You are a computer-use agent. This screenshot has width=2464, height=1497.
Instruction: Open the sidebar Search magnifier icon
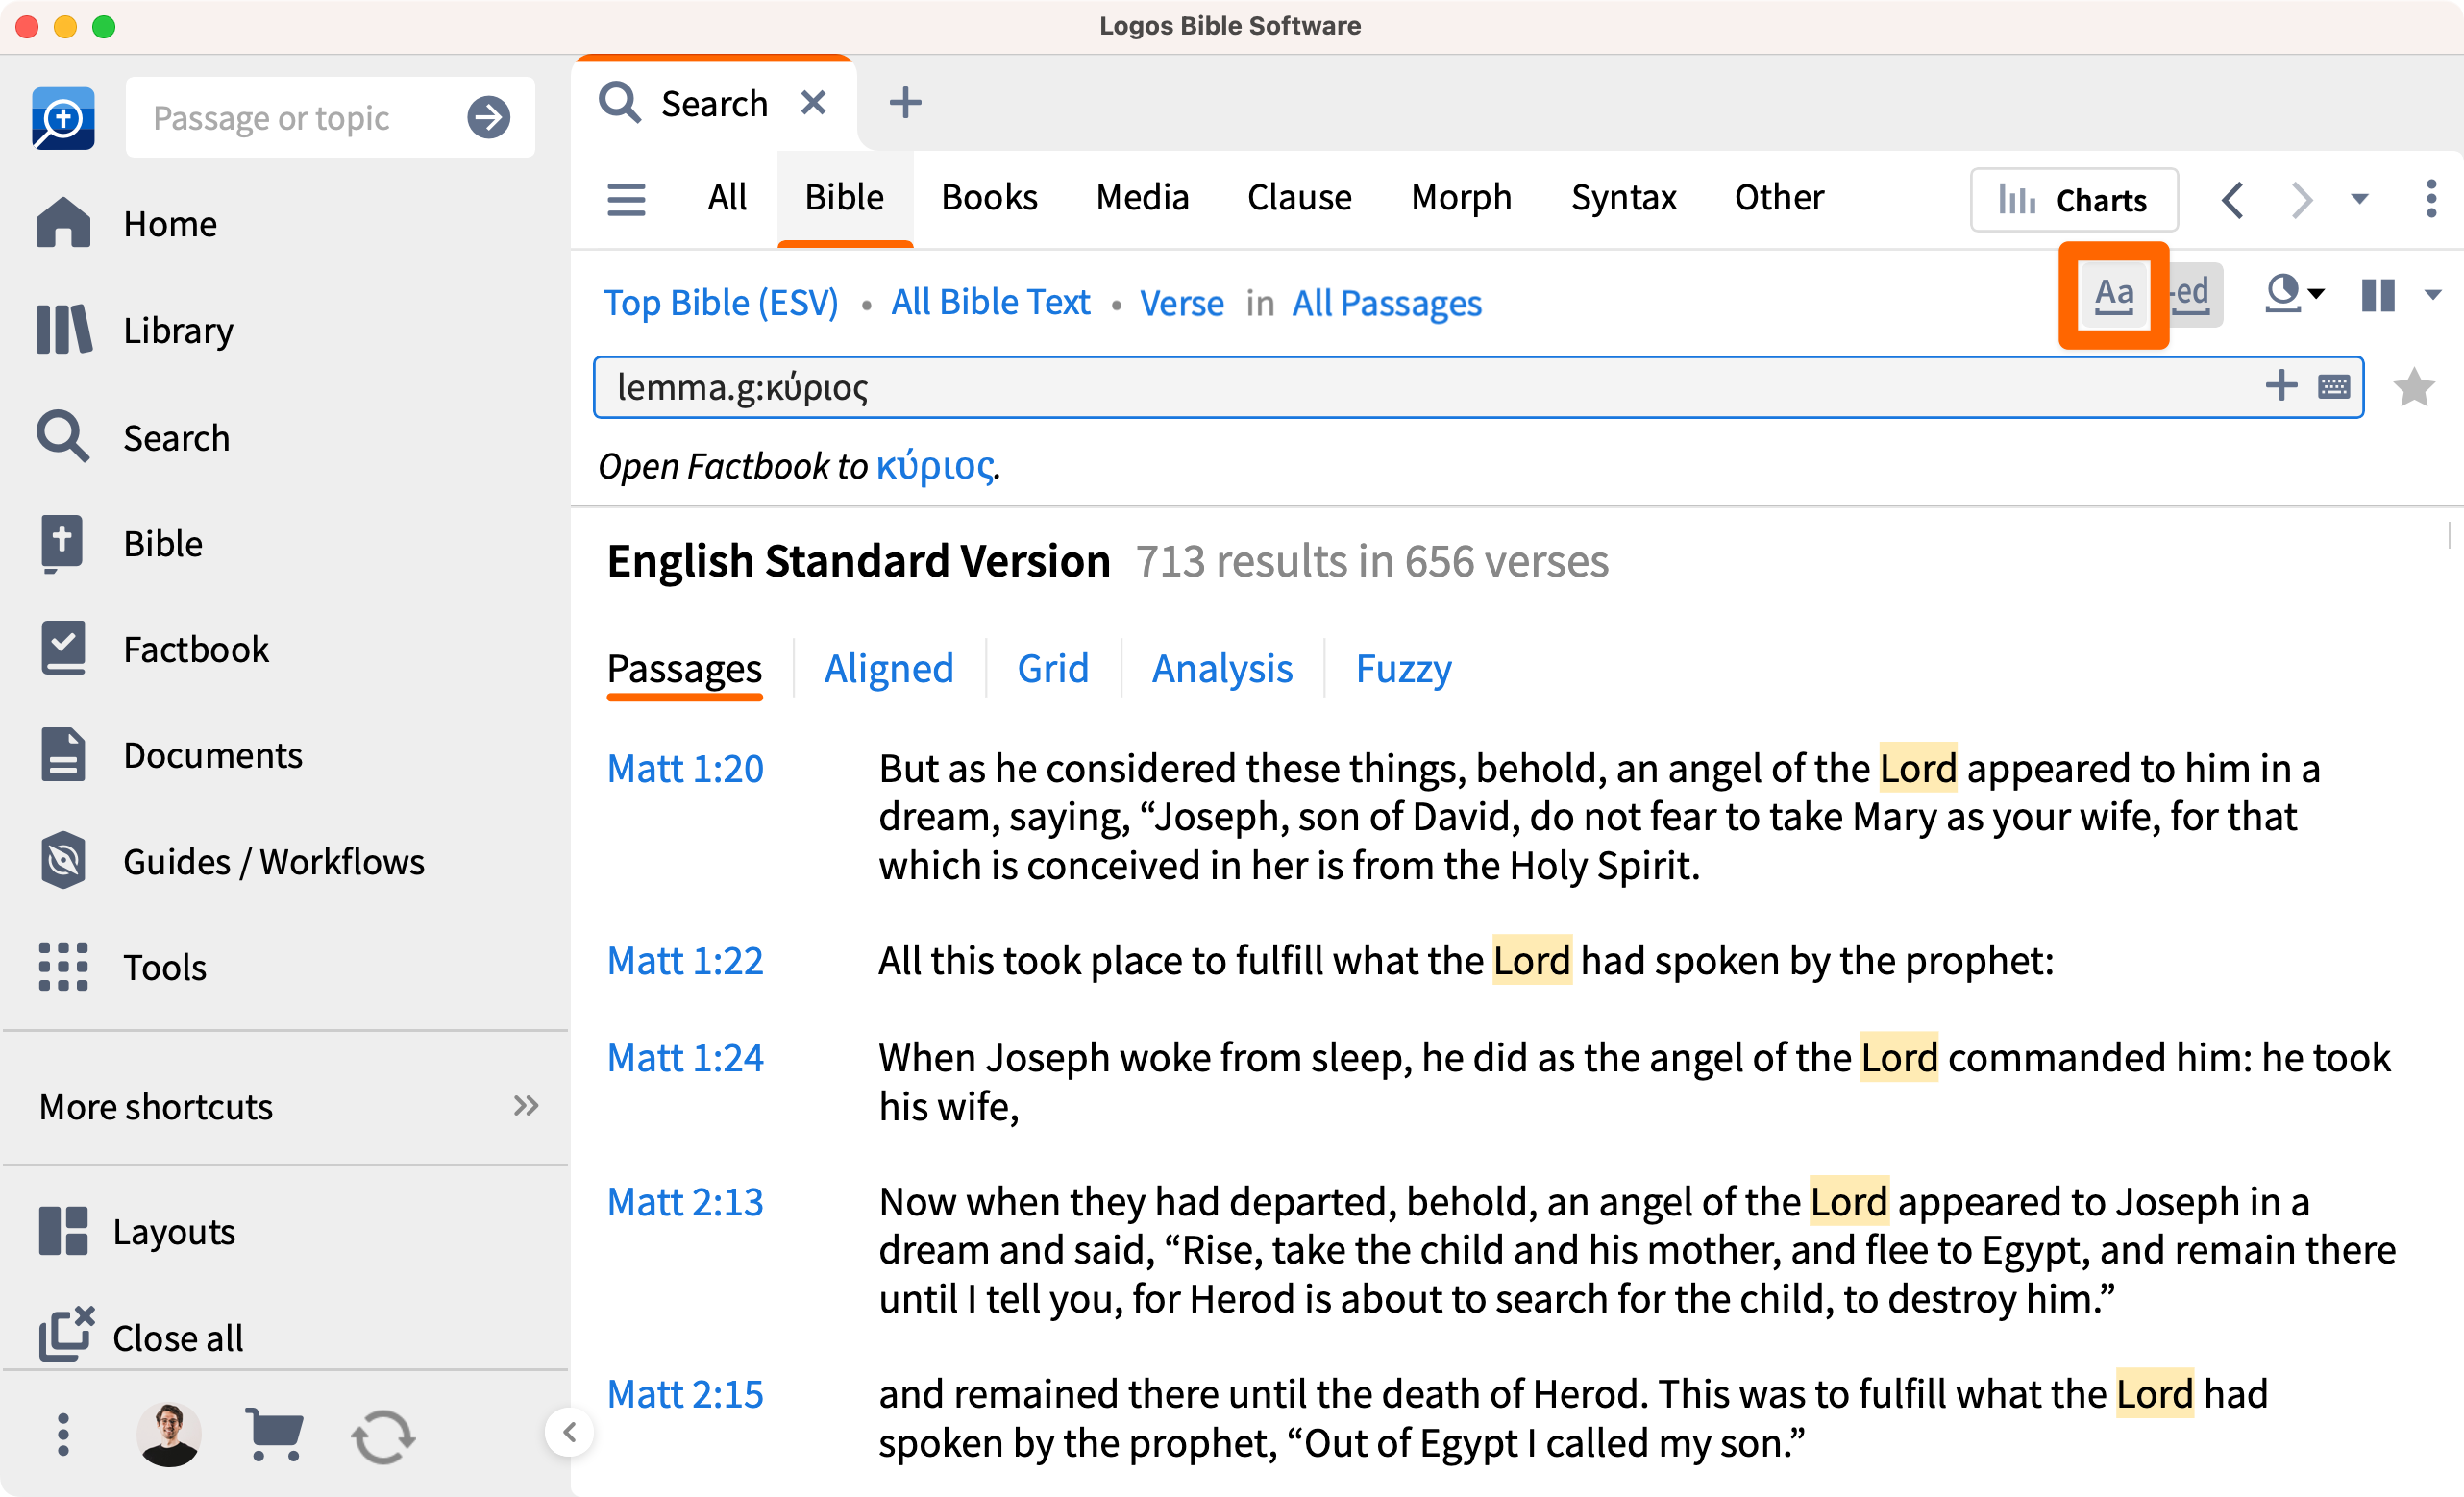click(x=63, y=437)
